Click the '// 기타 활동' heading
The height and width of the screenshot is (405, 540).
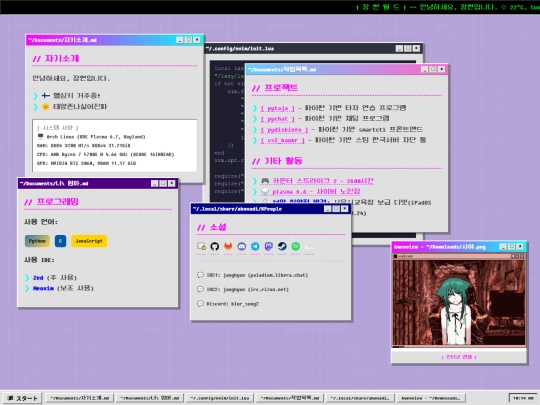tap(277, 161)
